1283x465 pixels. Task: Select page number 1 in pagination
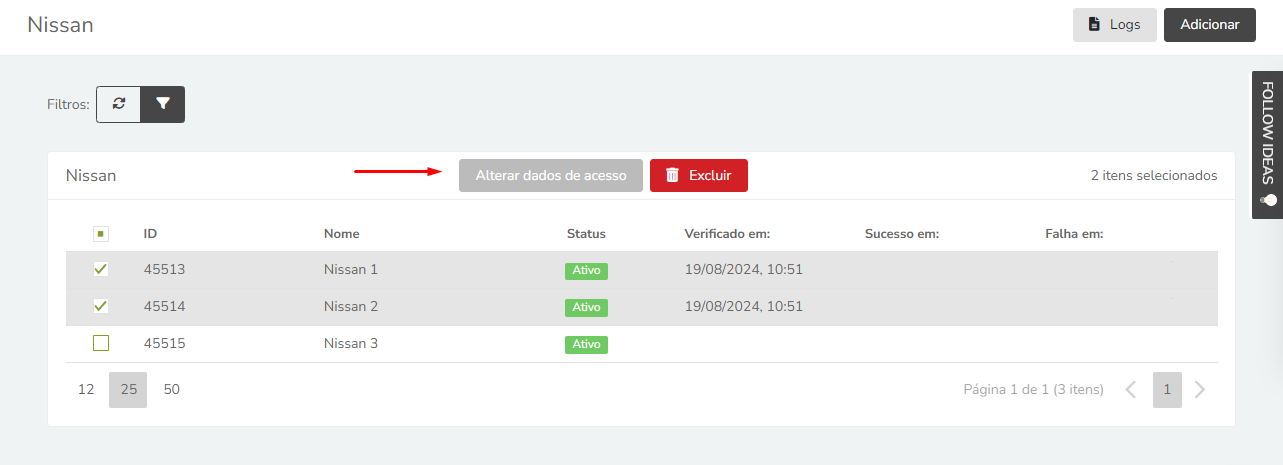click(1167, 390)
